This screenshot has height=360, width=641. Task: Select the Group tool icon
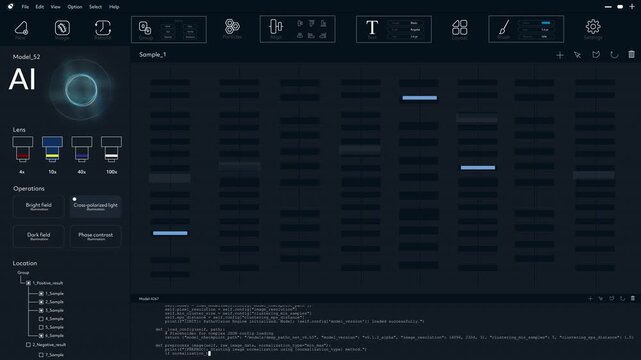145,29
